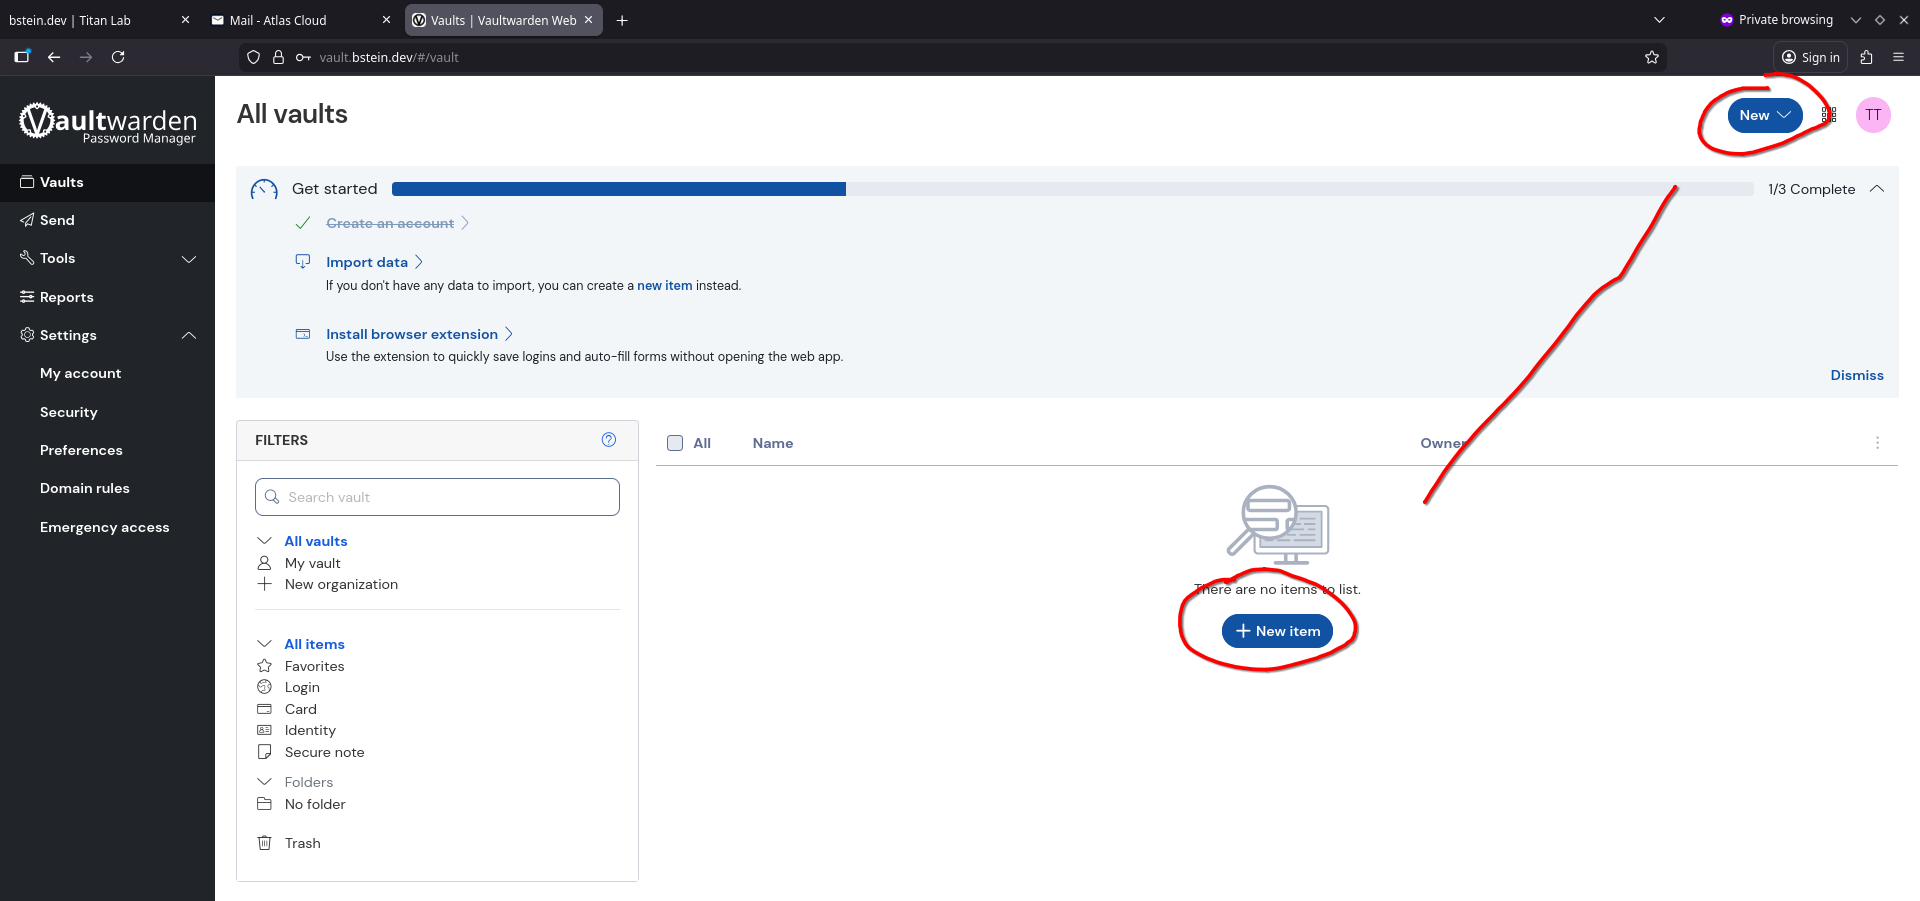The image size is (1920, 901).
Task: Open the New dropdown button
Action: [1764, 115]
